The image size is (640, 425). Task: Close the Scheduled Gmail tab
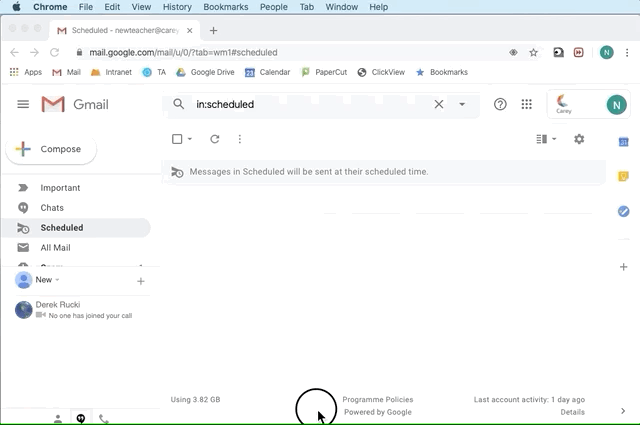(189, 31)
